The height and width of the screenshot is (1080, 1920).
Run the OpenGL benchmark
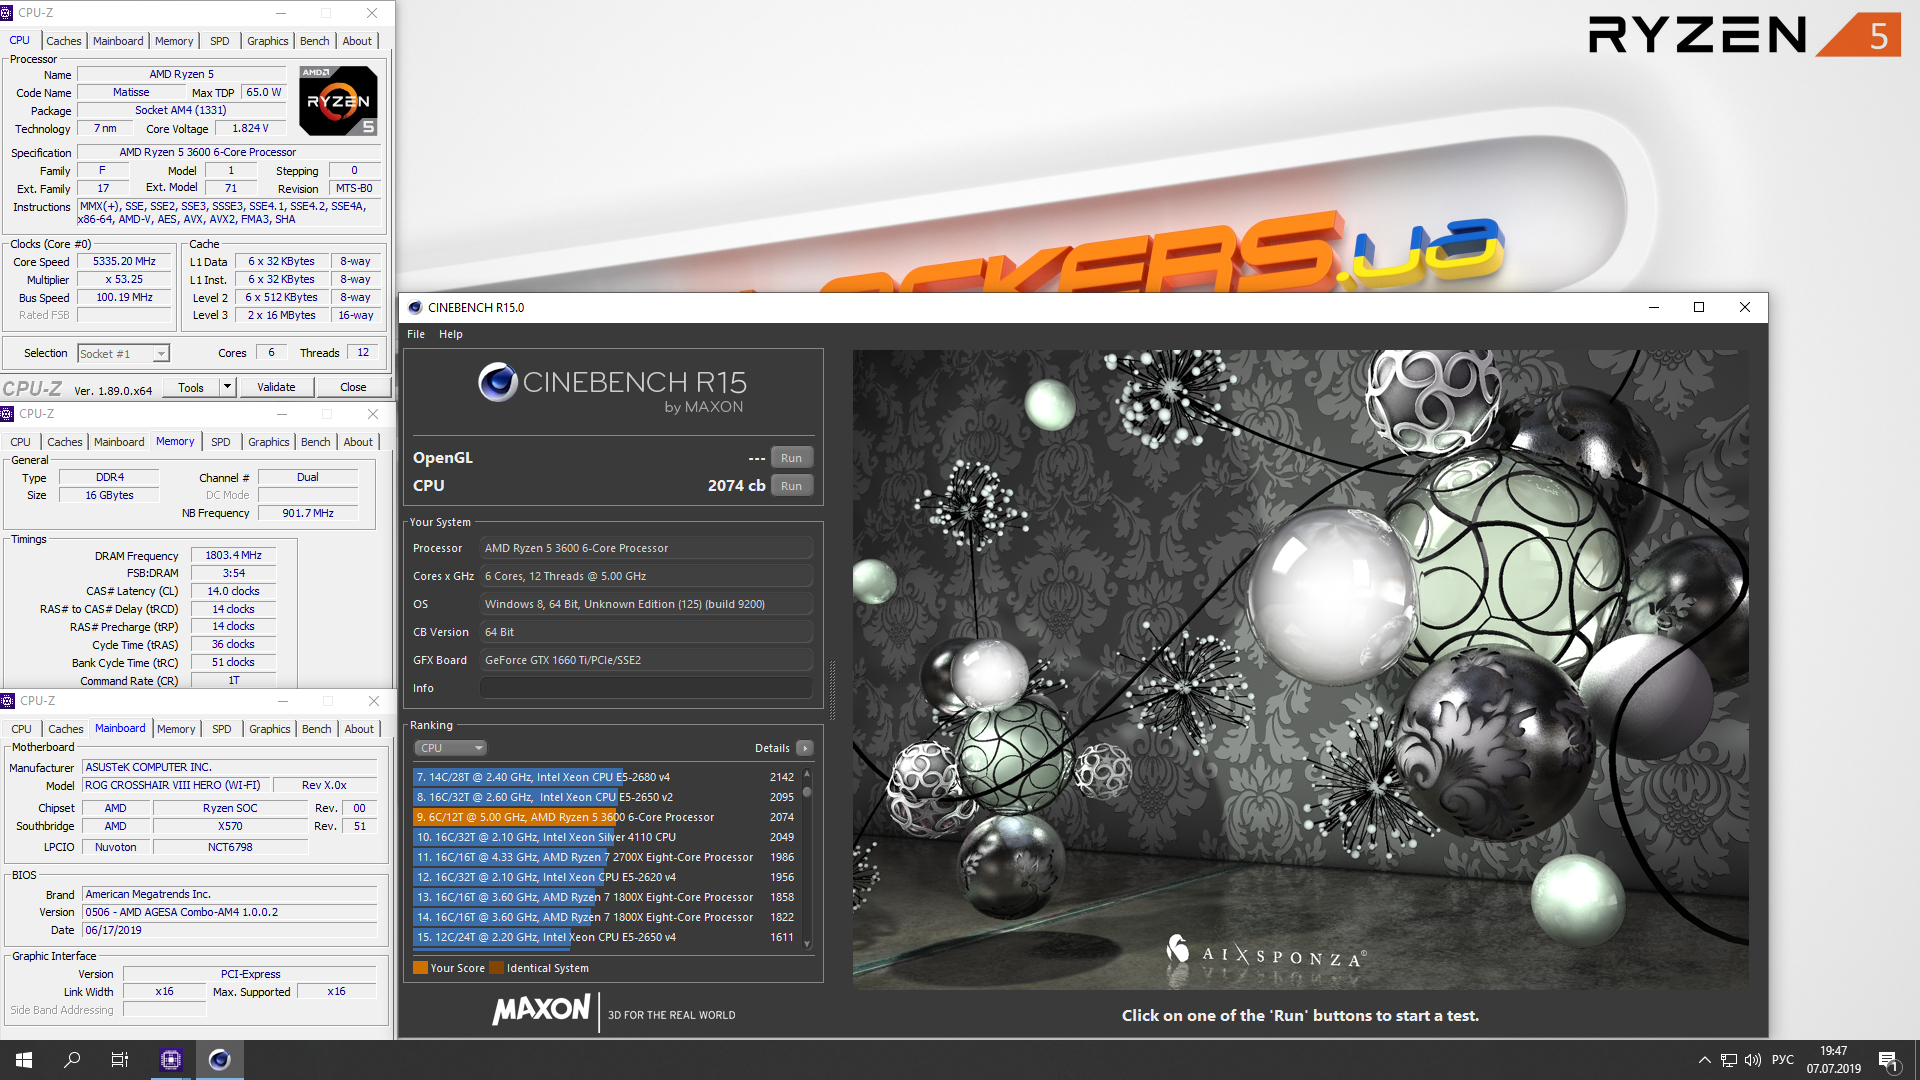(791, 458)
